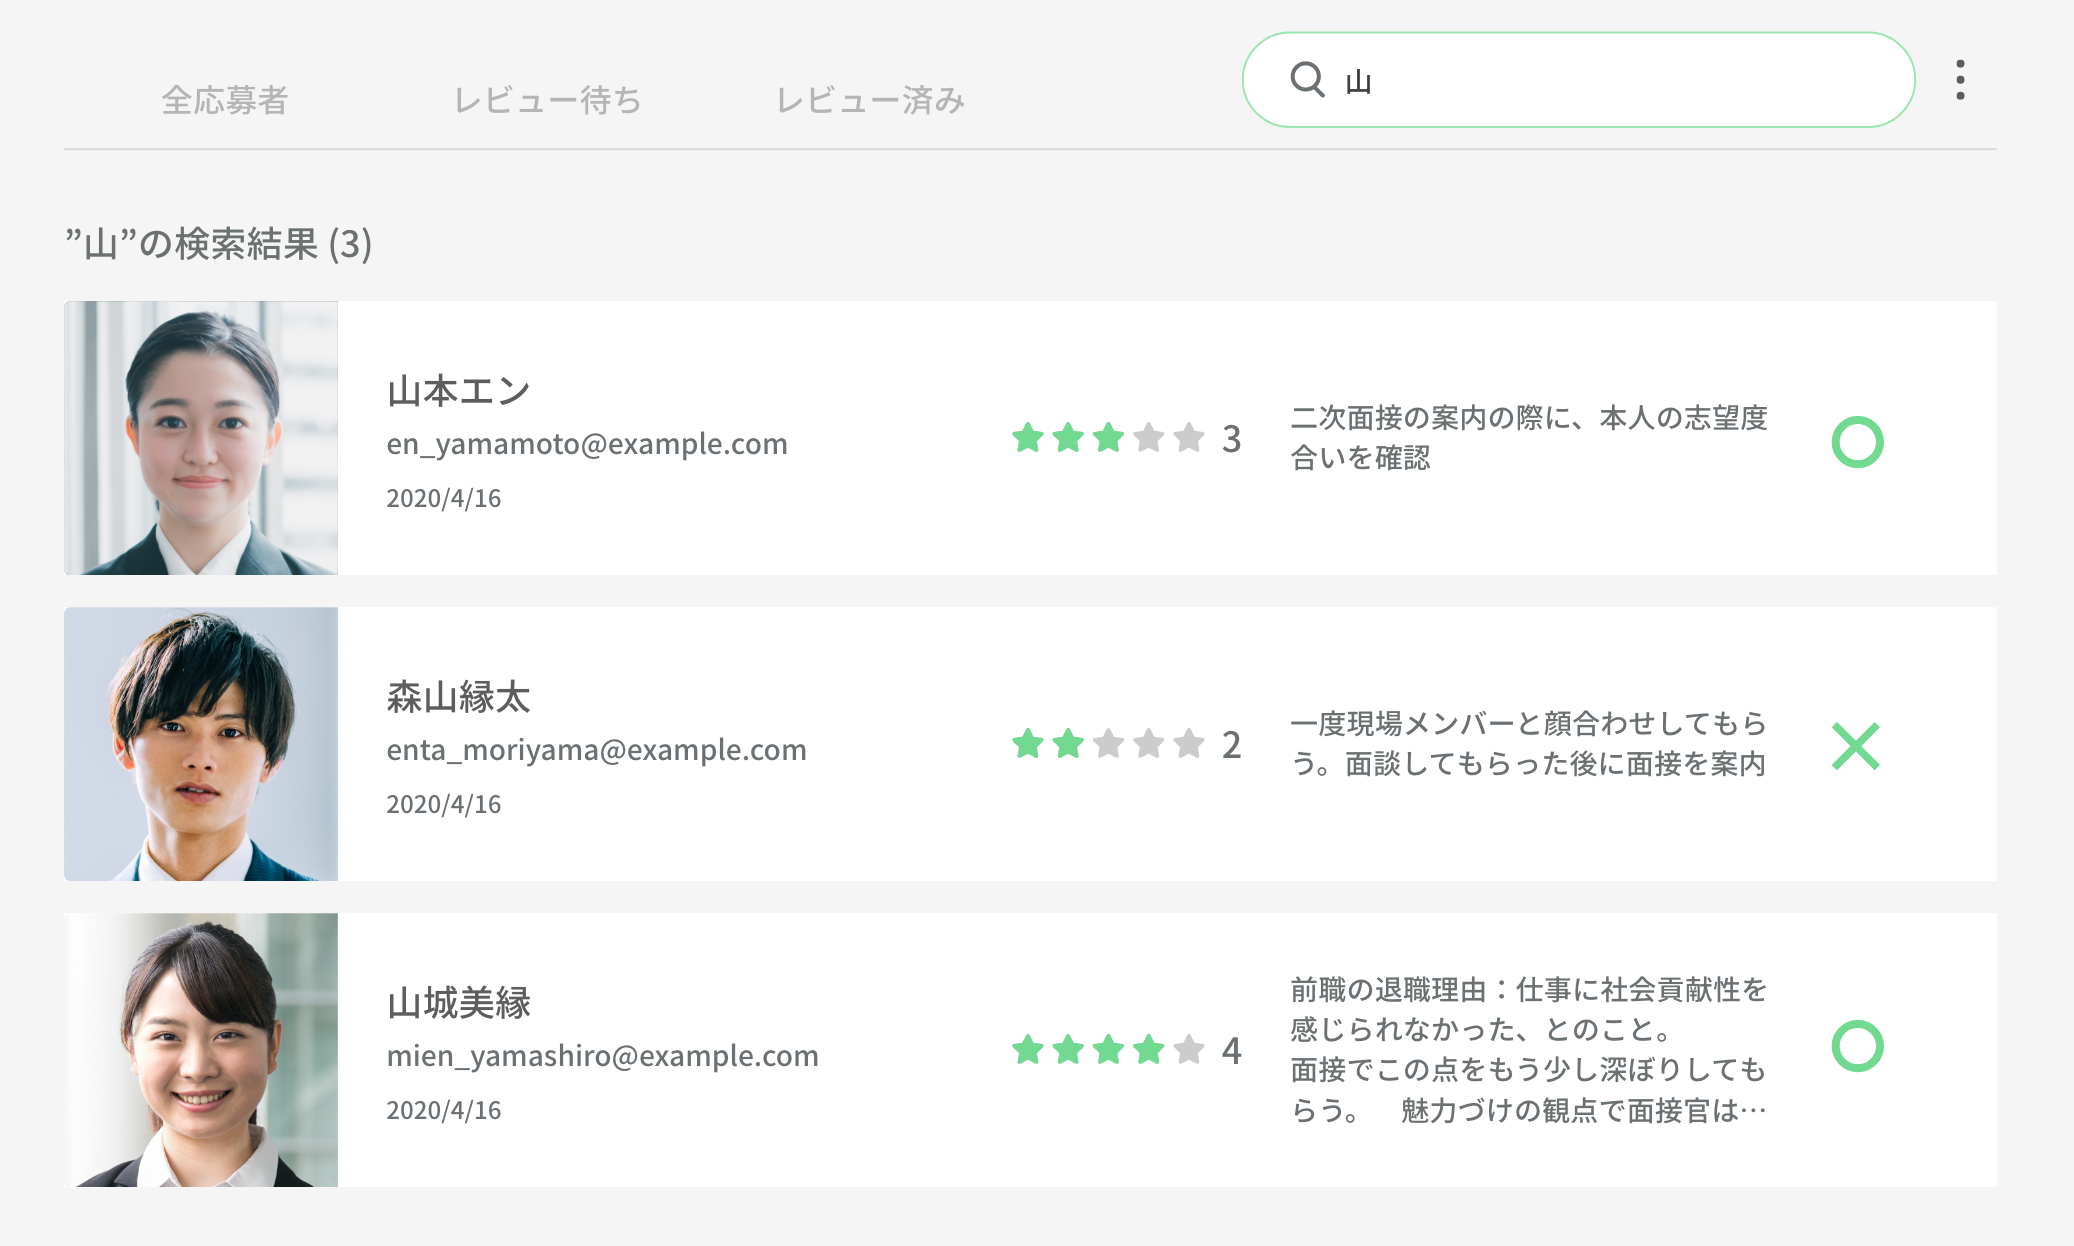Switch to the レビュー待ち tab

[547, 100]
